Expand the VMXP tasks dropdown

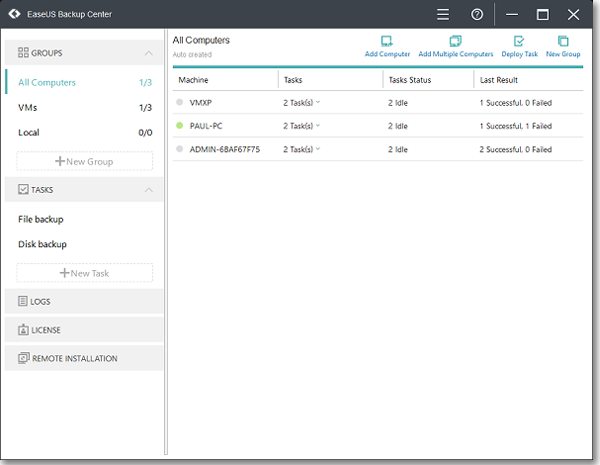click(x=318, y=102)
